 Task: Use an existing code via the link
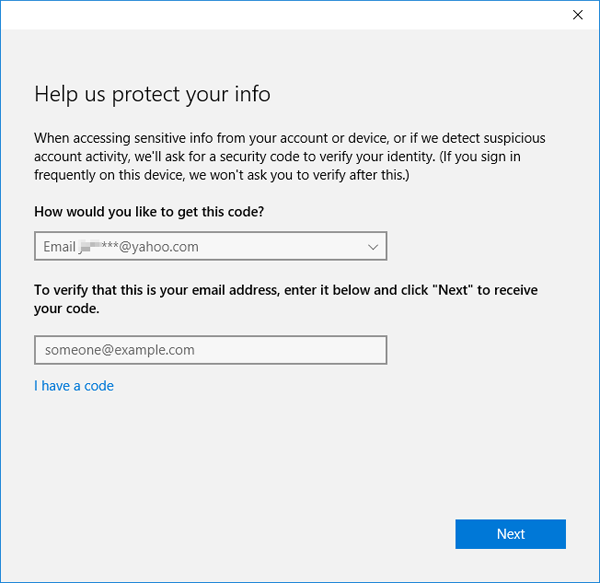click(74, 385)
